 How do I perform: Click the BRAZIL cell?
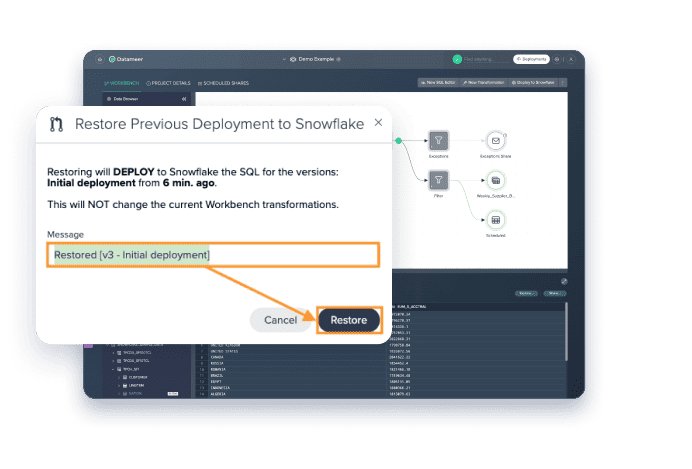(x=217, y=376)
